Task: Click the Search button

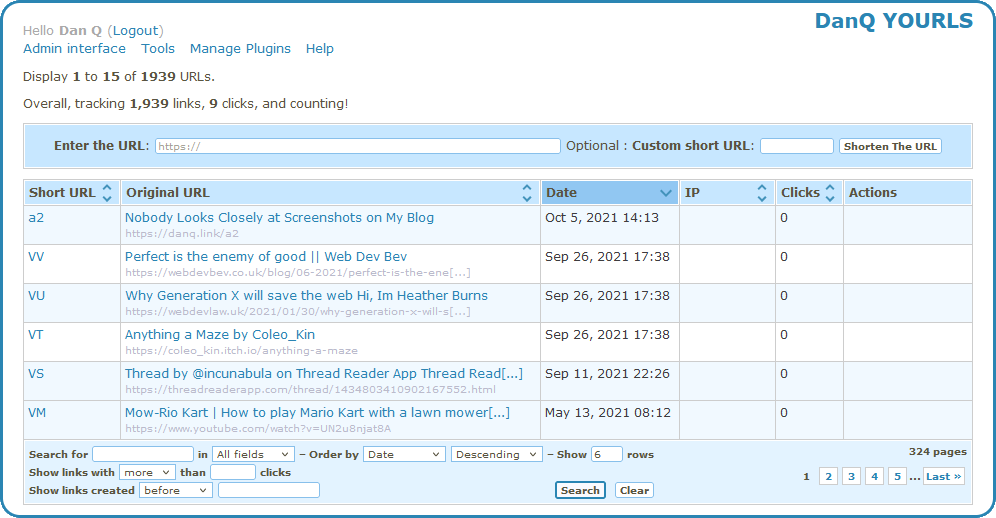Action: click(x=580, y=490)
